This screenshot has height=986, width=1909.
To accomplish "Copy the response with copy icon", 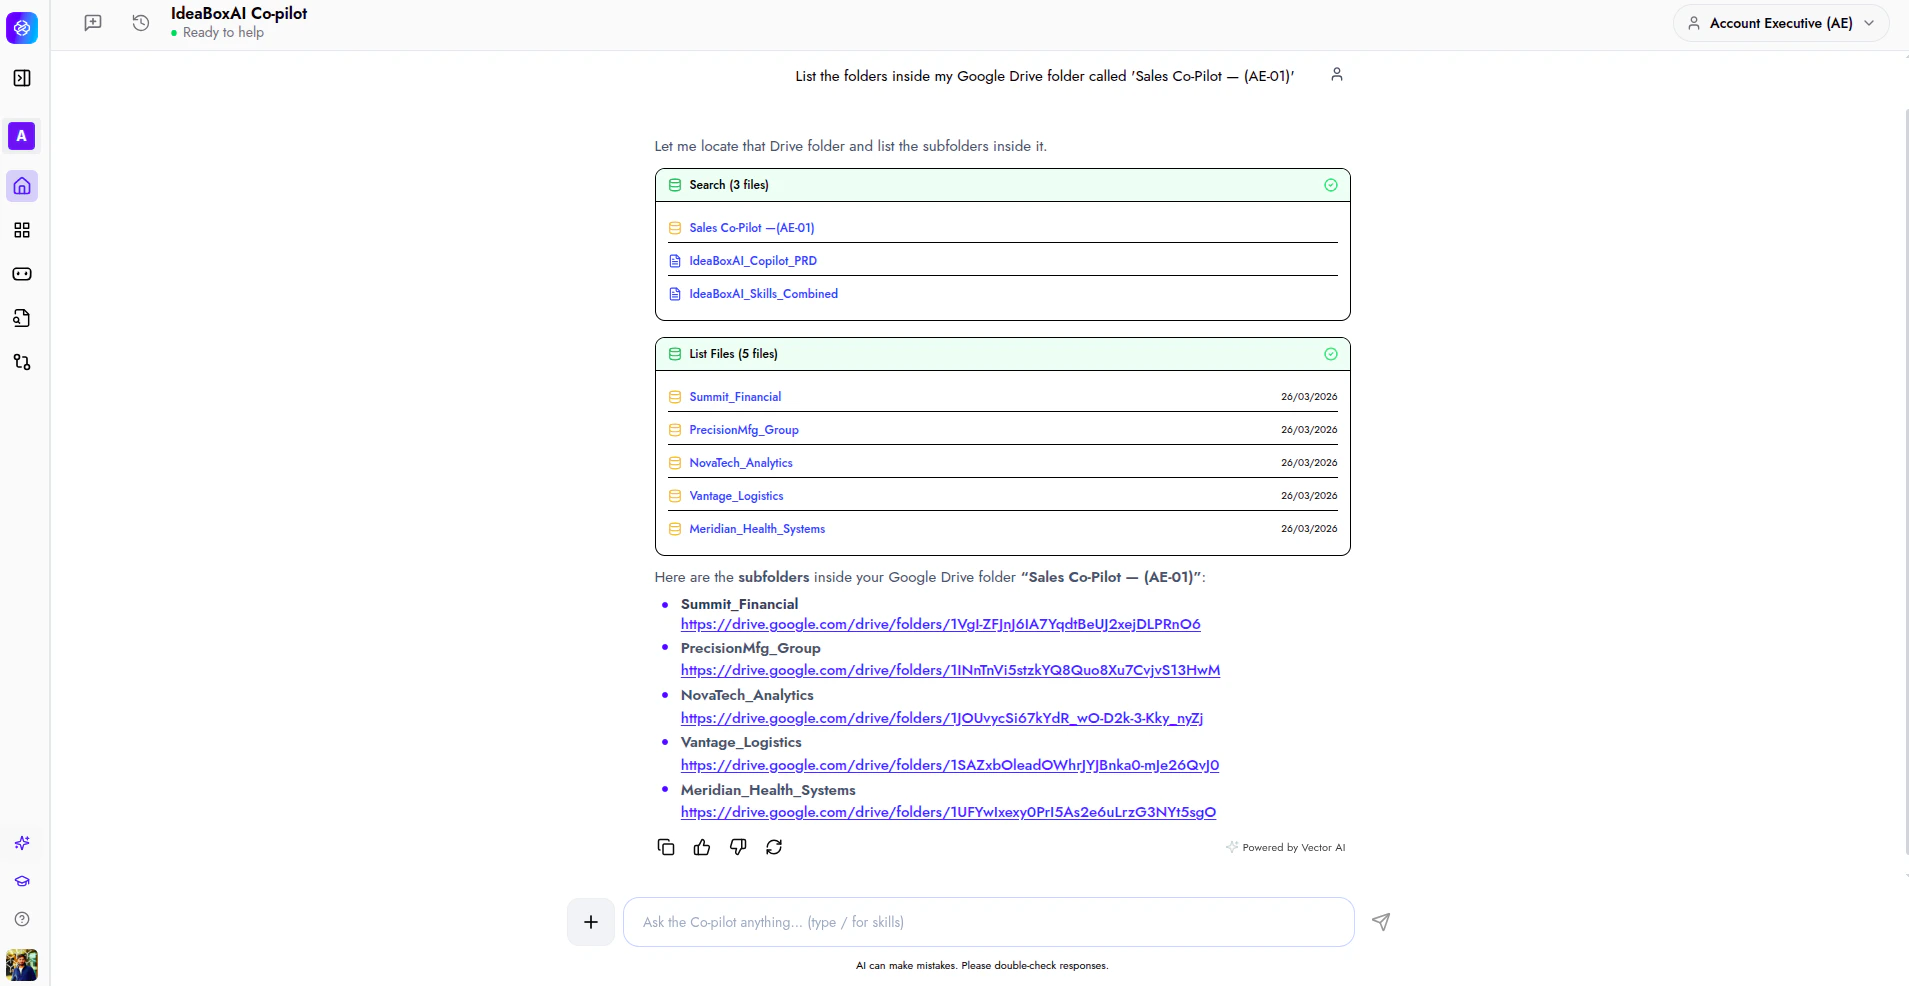I will click(x=666, y=847).
